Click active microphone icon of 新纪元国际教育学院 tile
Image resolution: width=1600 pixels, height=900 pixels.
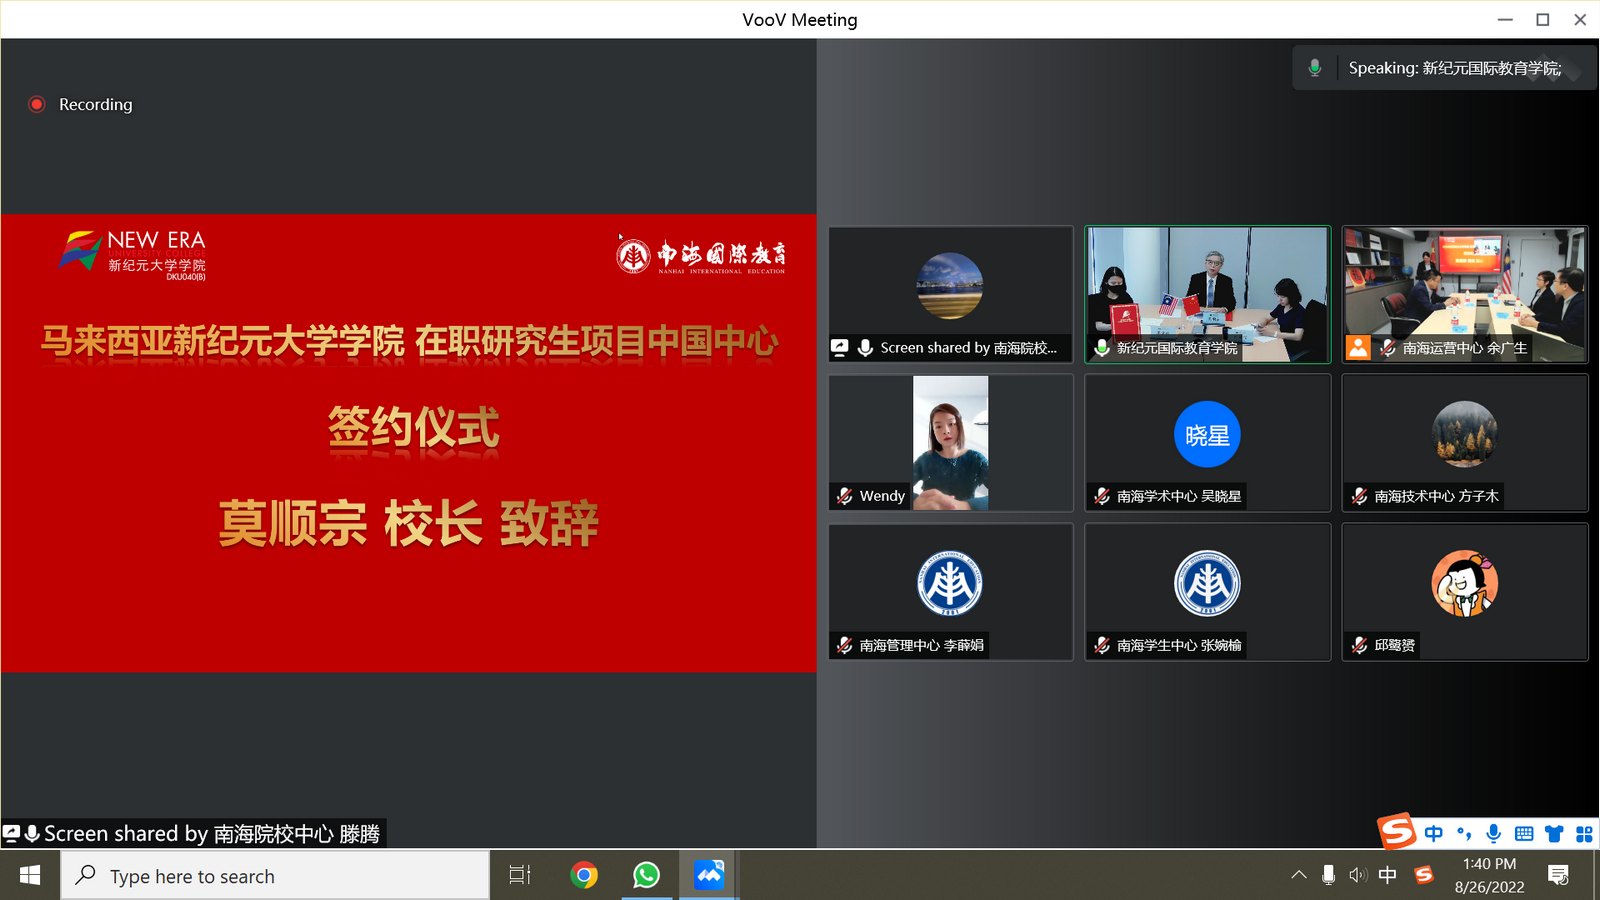pyautogui.click(x=1102, y=348)
